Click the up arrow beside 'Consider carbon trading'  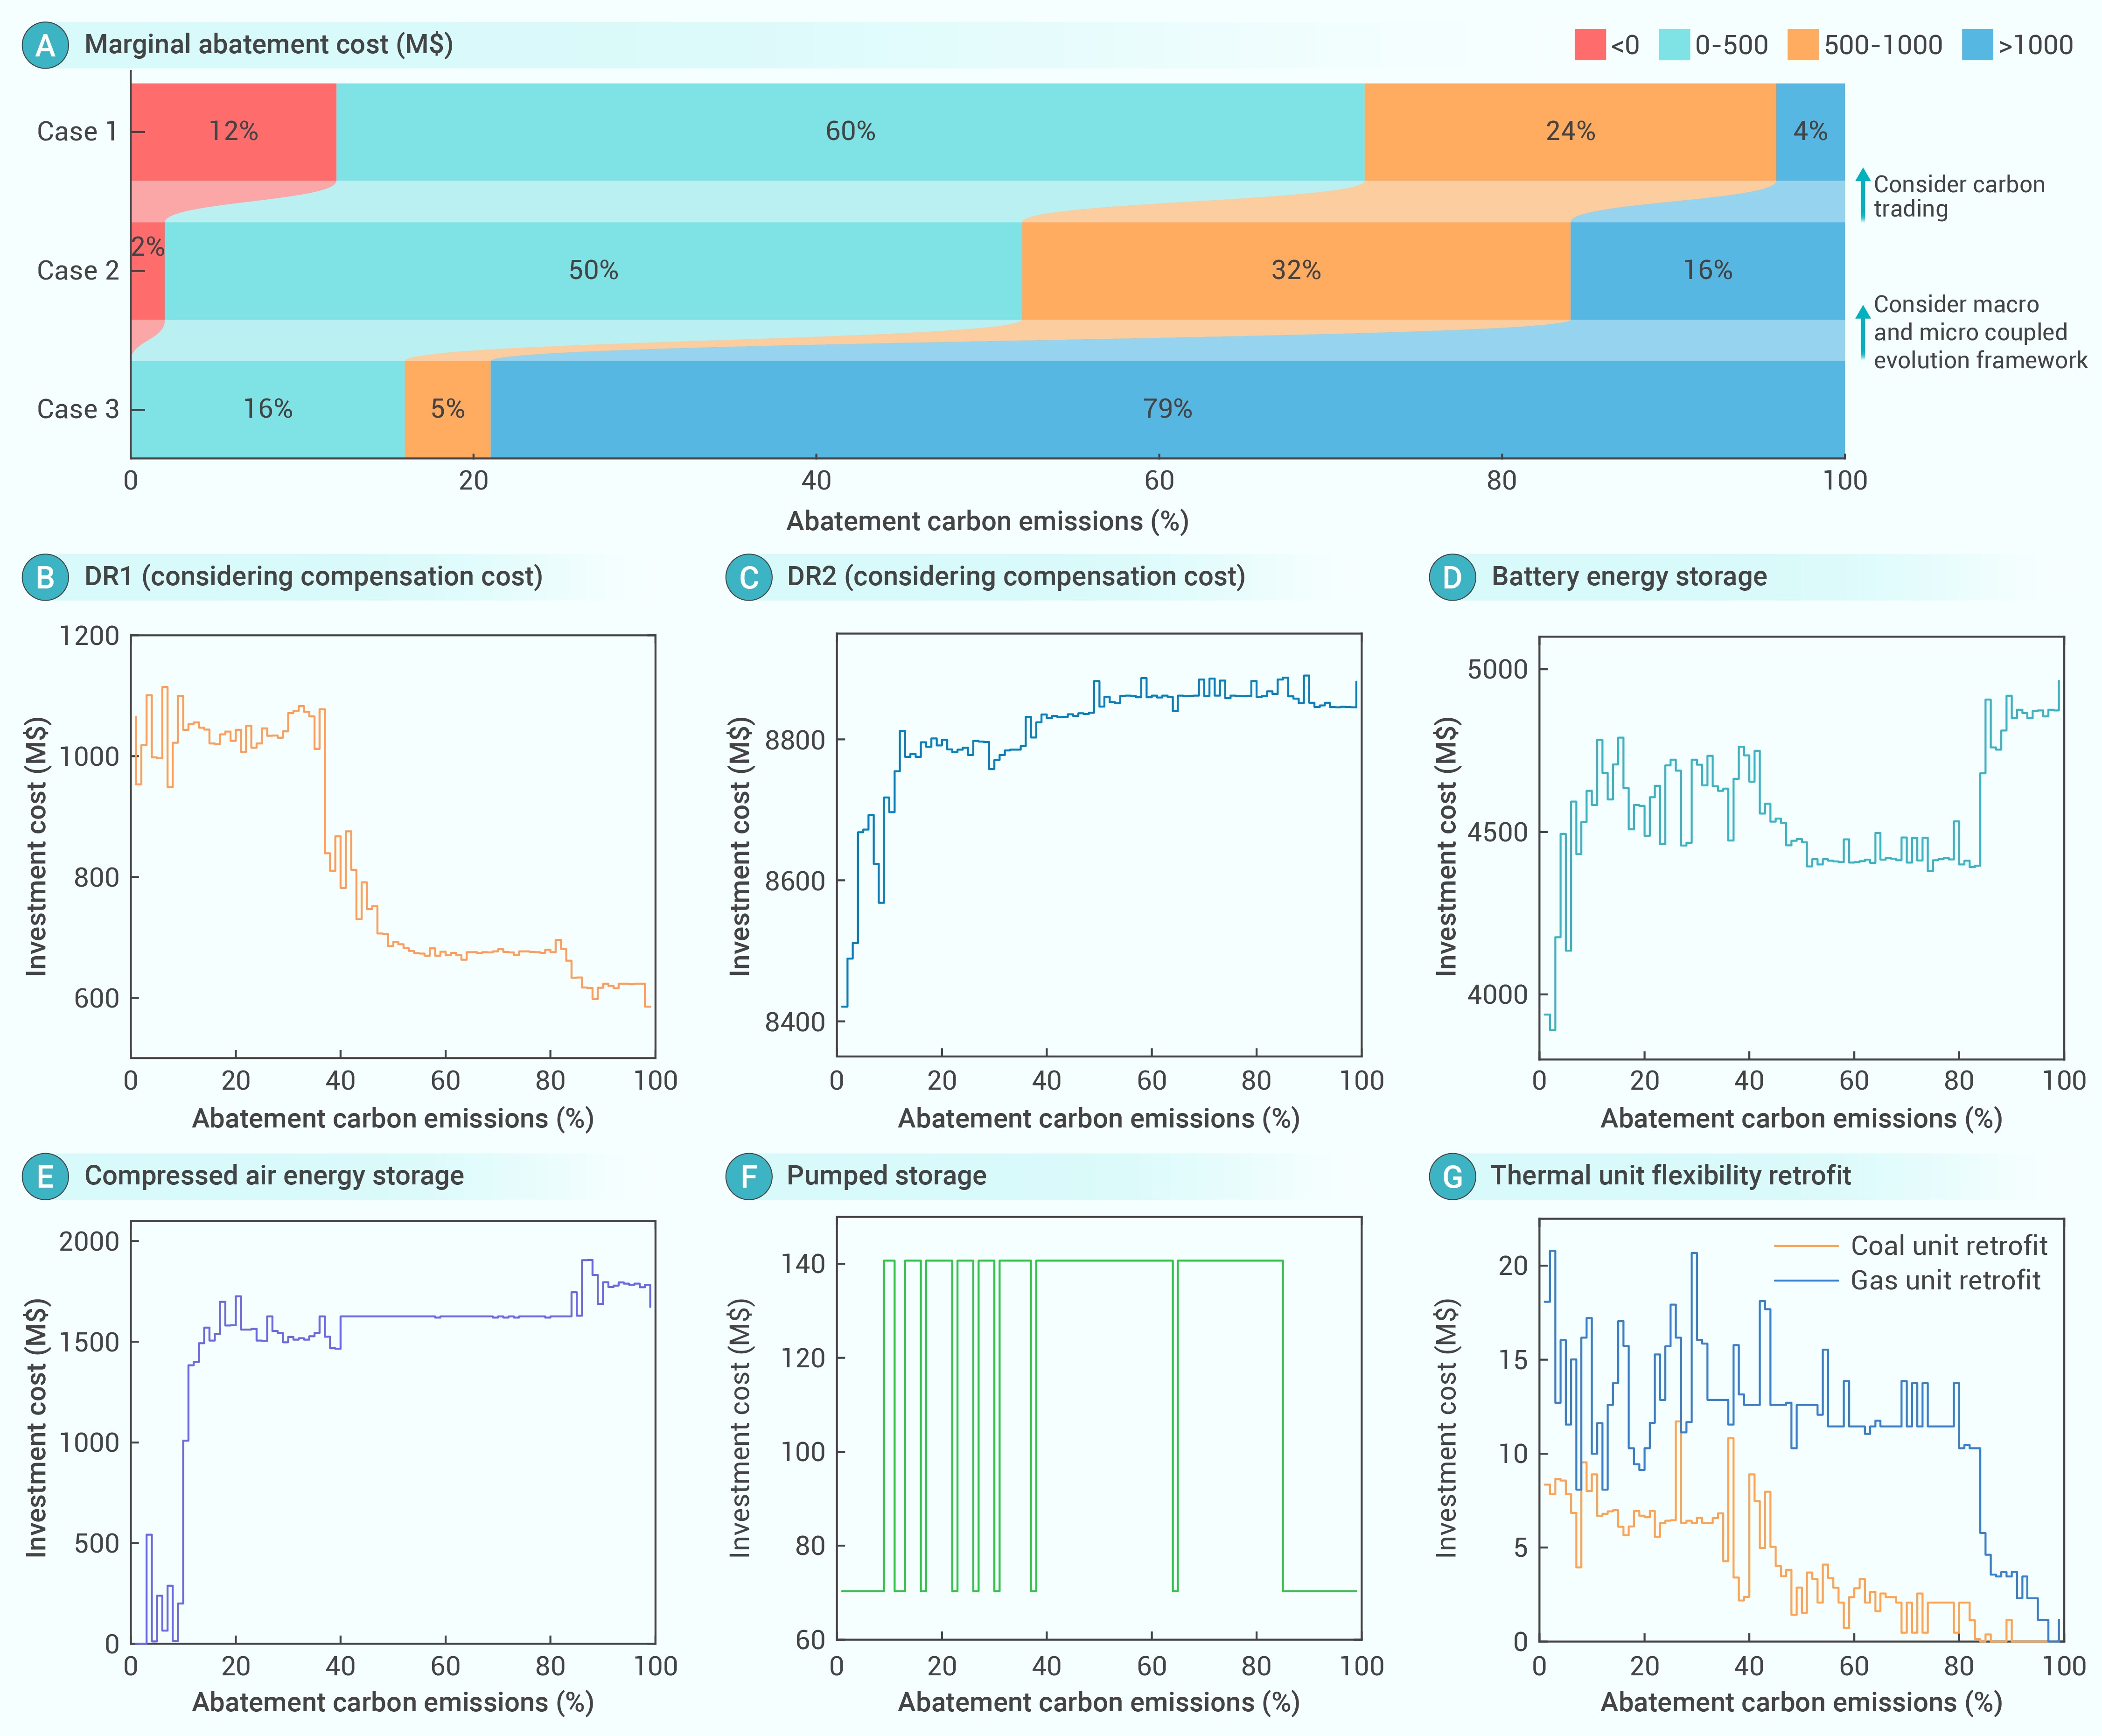pyautogui.click(x=1862, y=194)
